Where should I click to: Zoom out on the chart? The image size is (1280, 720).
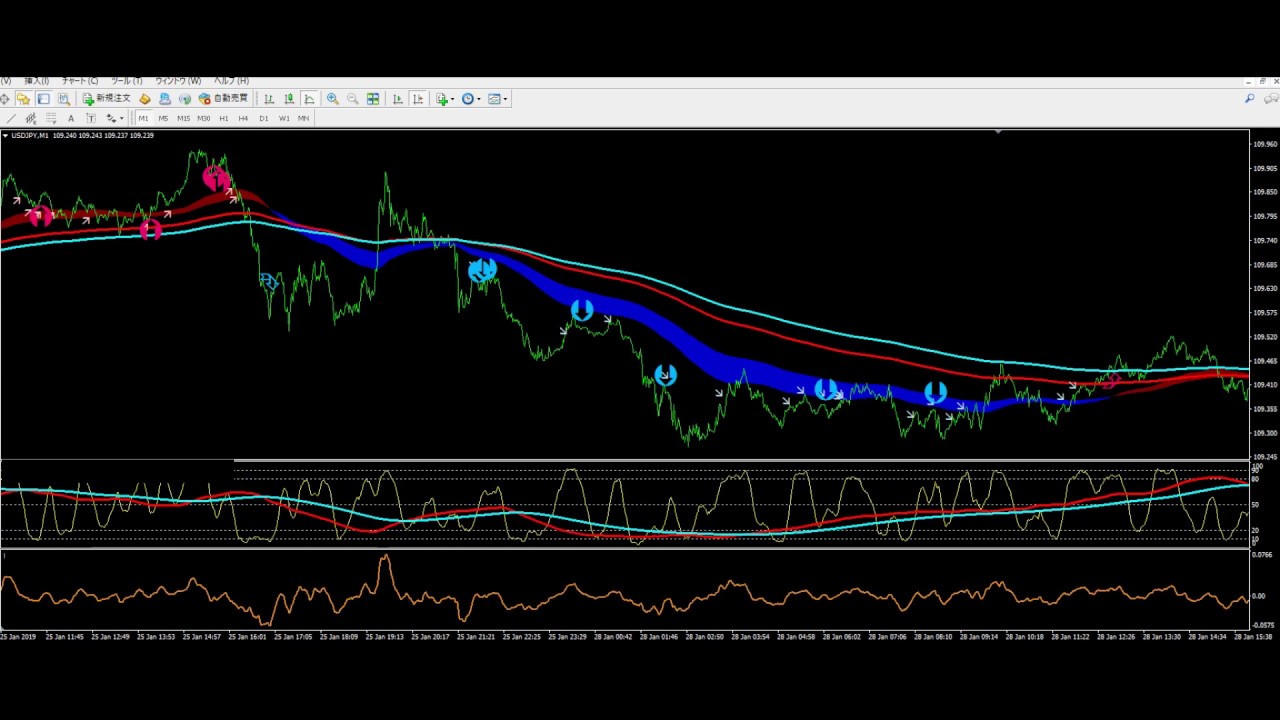352,99
